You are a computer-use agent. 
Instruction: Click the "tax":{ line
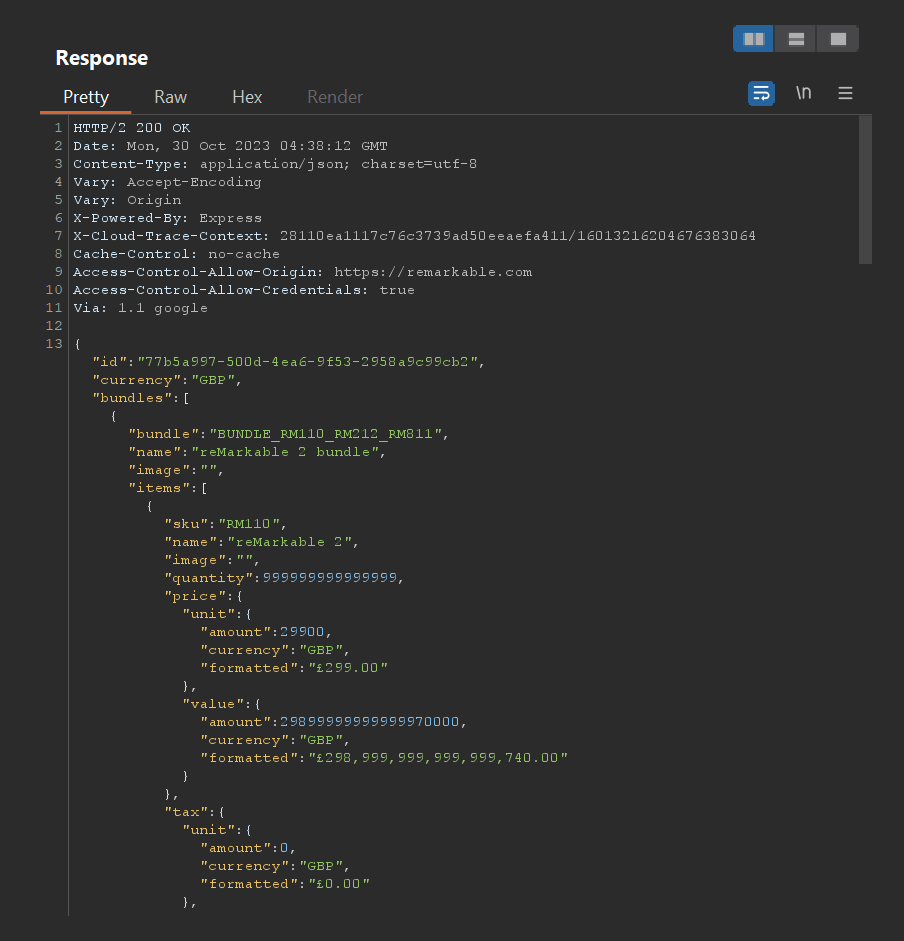coord(194,812)
